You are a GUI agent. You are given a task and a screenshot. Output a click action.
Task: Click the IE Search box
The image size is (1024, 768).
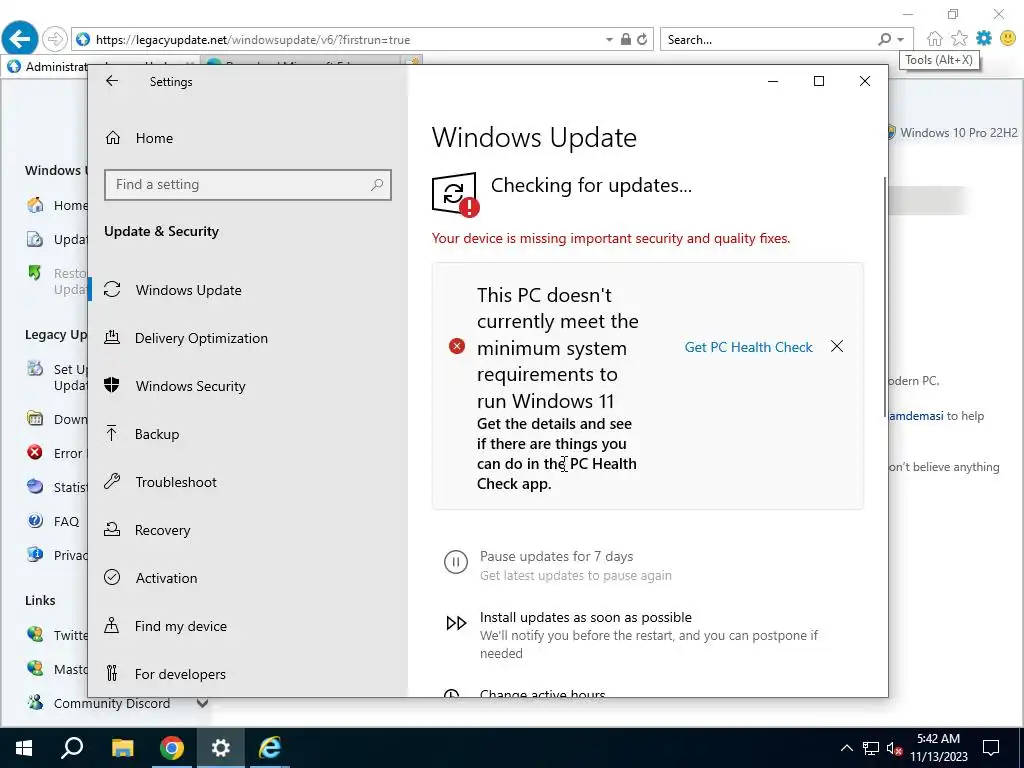767,39
